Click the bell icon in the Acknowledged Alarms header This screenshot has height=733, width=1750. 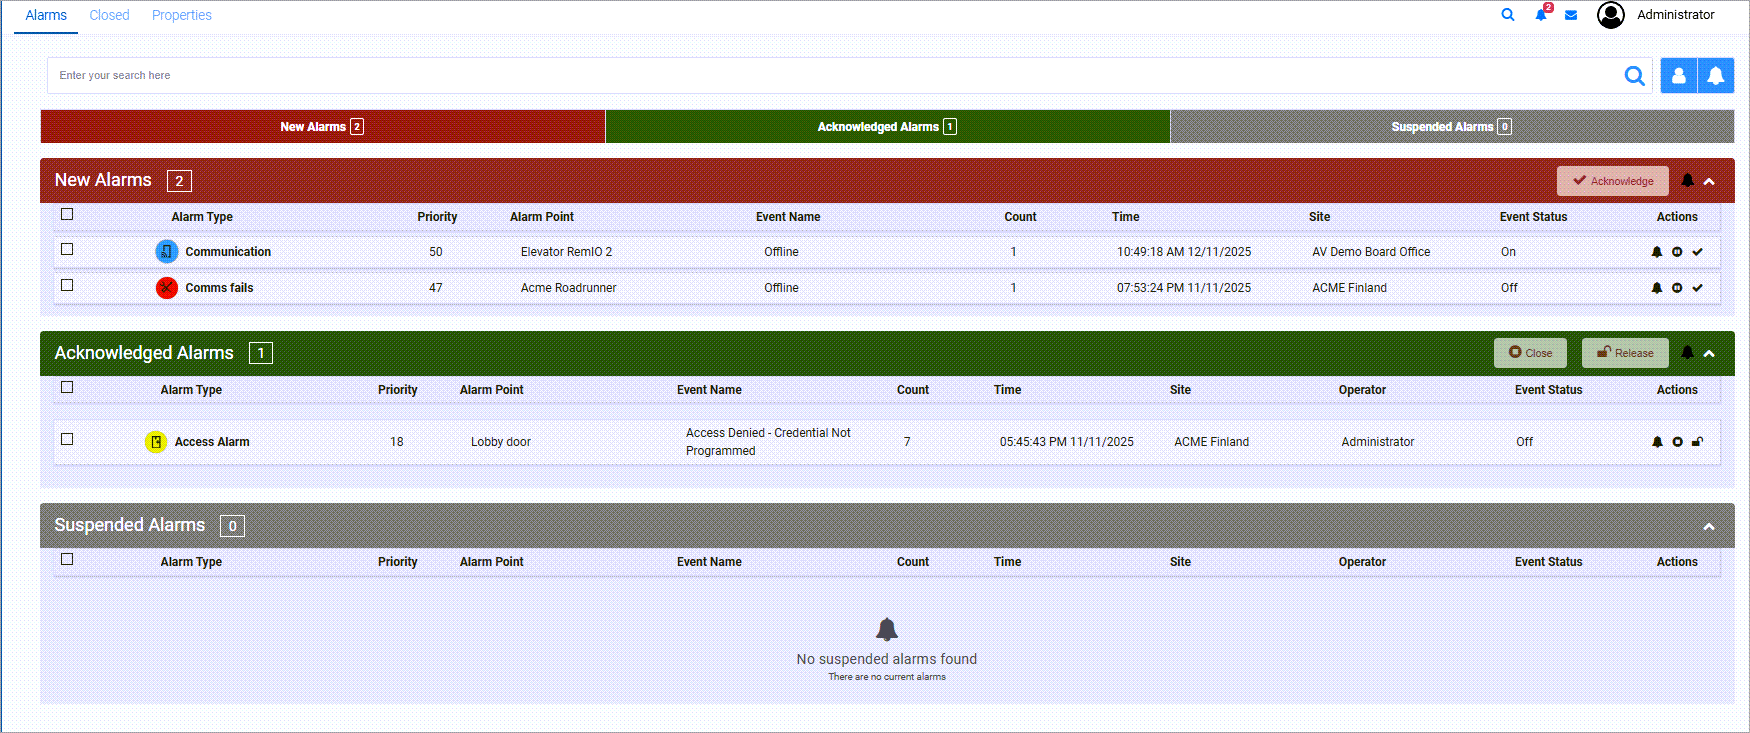1688,353
